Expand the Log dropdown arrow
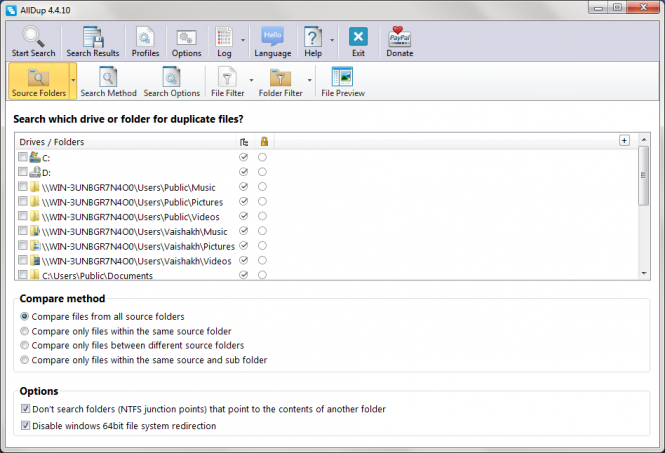The height and width of the screenshot is (453, 665). click(241, 42)
